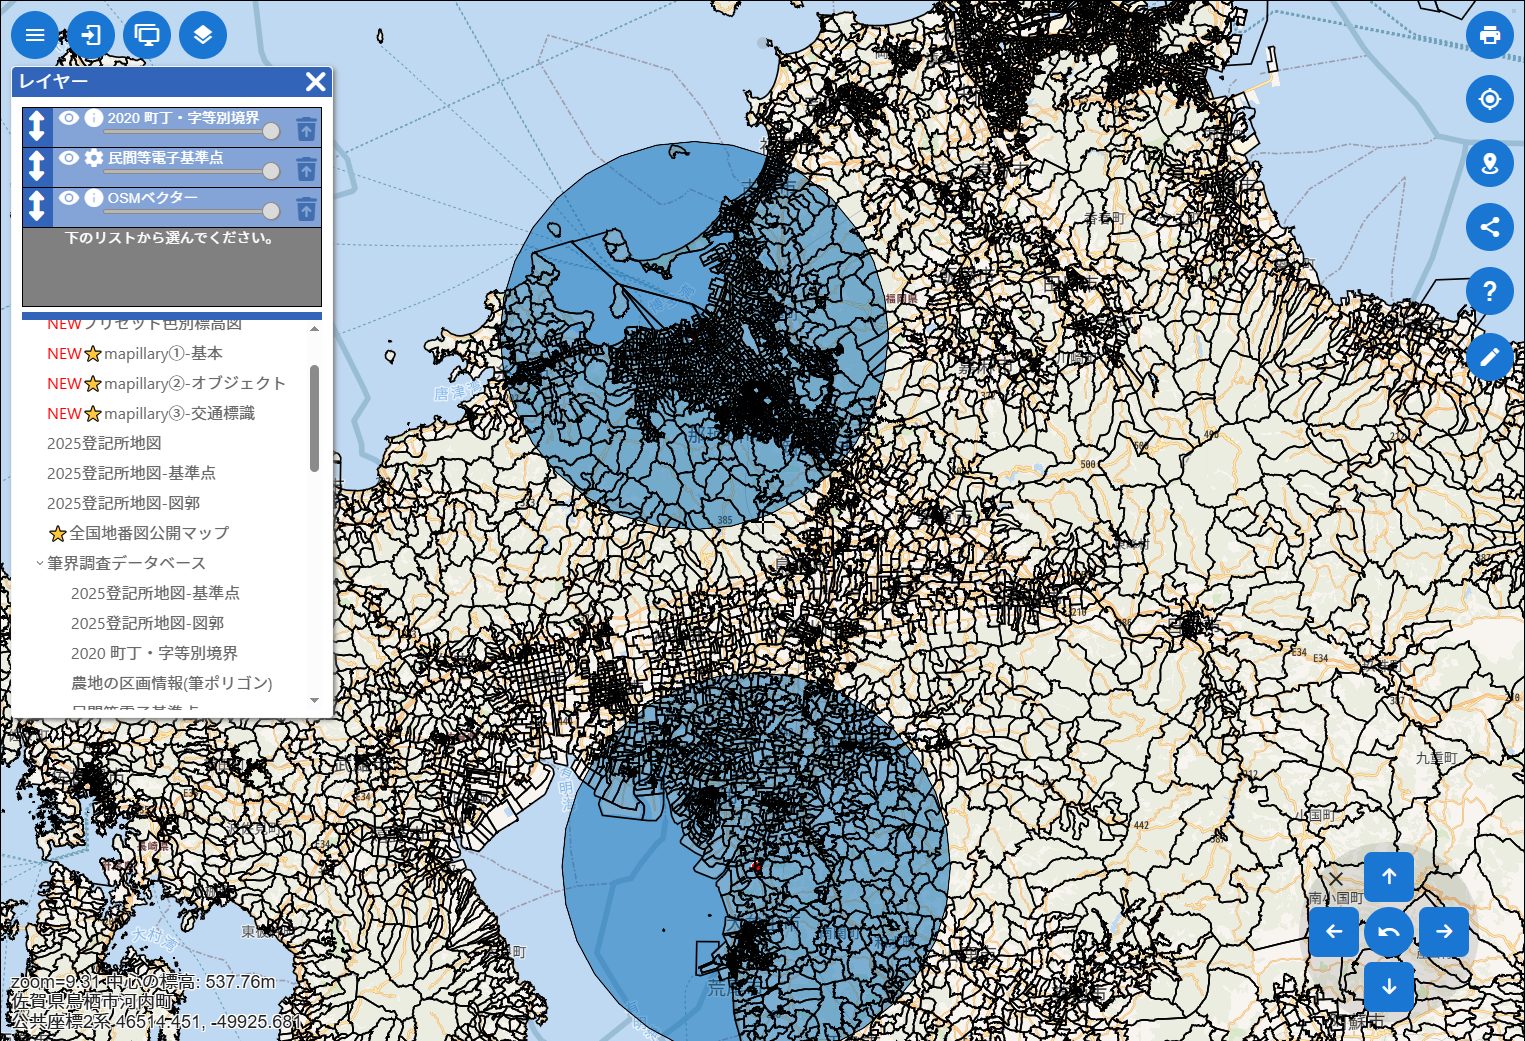1525x1041 pixels.
Task: Locate current position with the GPS target icon
Action: 1489,100
